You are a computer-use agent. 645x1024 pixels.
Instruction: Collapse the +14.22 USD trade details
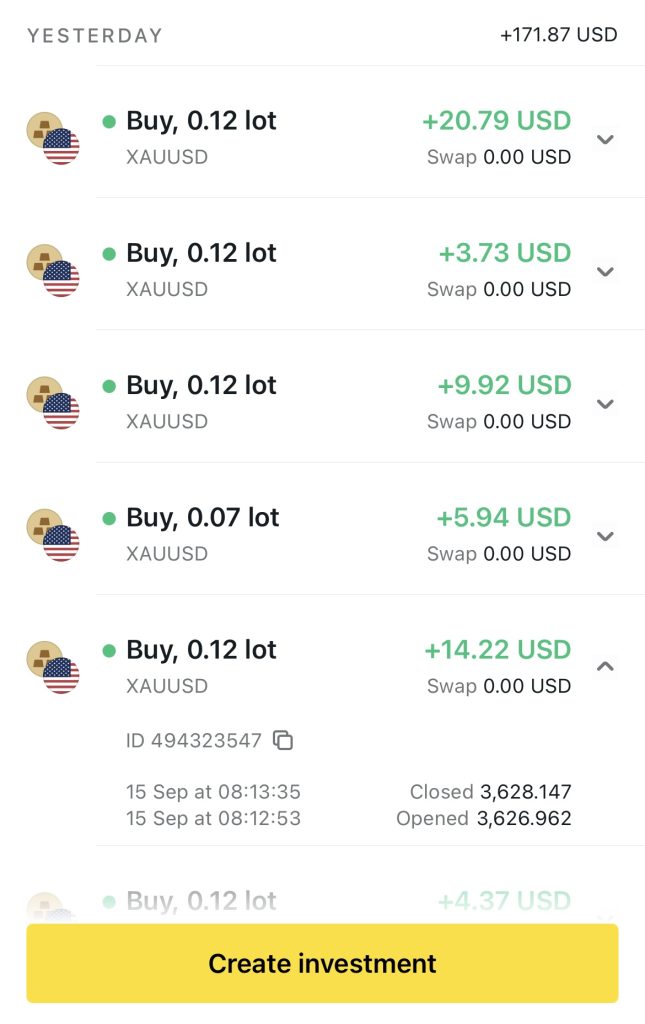(604, 667)
